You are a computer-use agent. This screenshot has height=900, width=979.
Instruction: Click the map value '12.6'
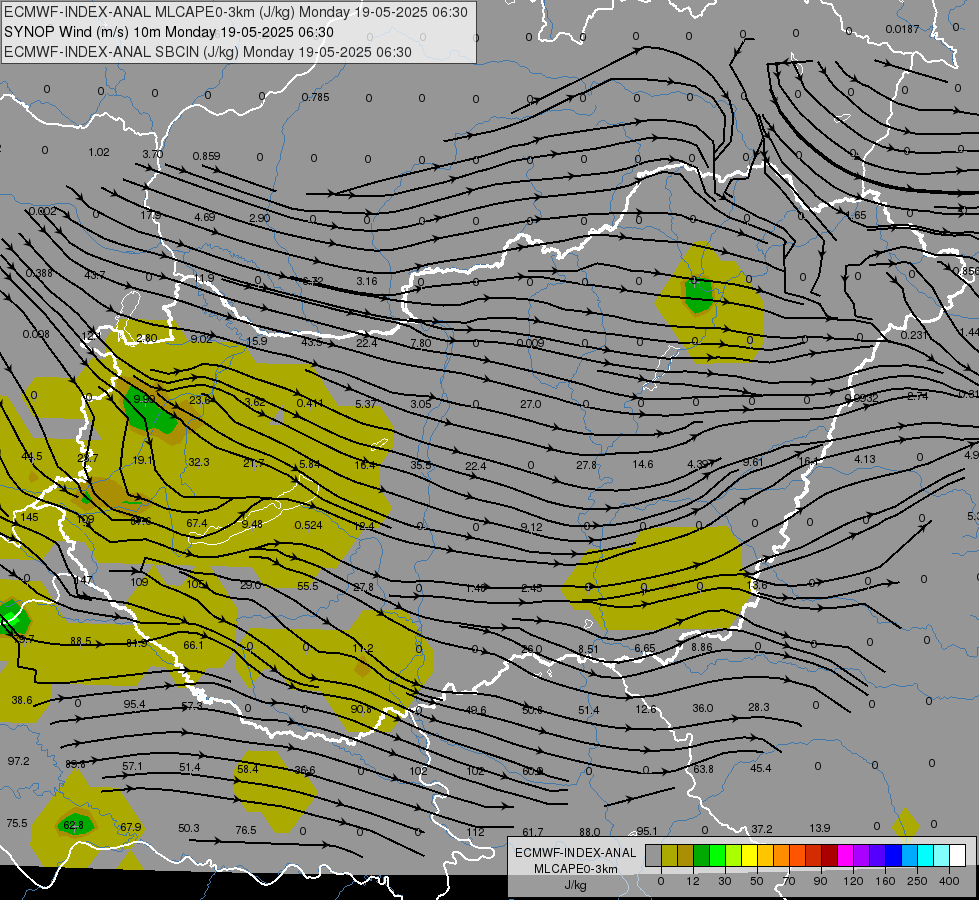click(646, 709)
